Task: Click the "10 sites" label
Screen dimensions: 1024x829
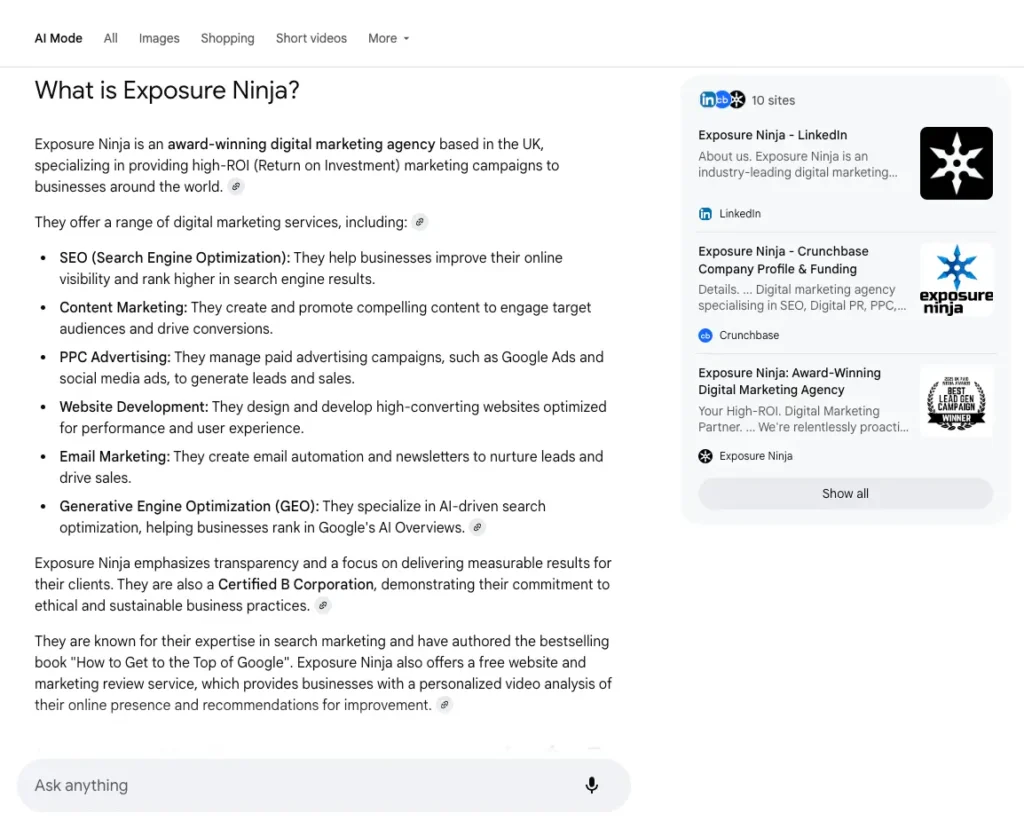Action: [x=773, y=100]
